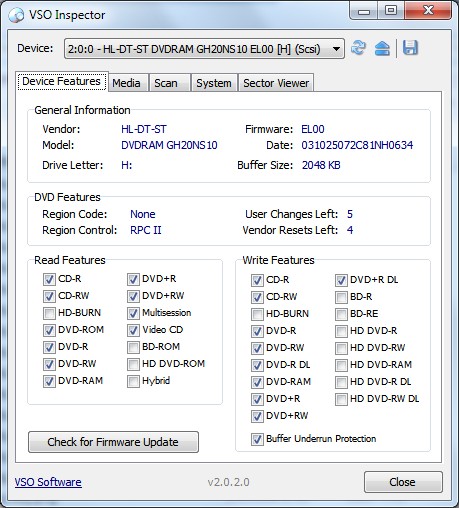Image resolution: width=459 pixels, height=508 pixels.
Task: Toggle the HD DVD-RAM checkbox
Action: (341, 365)
